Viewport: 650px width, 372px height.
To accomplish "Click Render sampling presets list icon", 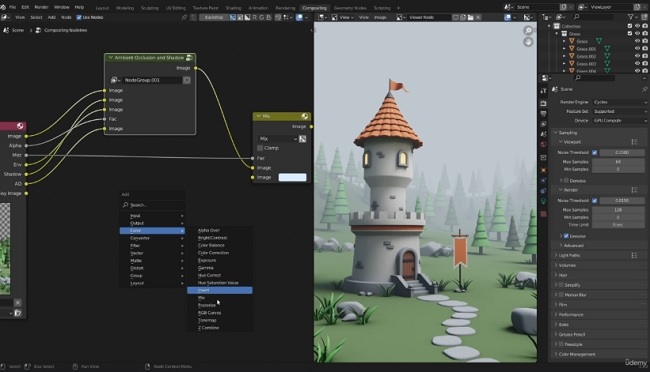I will tap(634, 190).
